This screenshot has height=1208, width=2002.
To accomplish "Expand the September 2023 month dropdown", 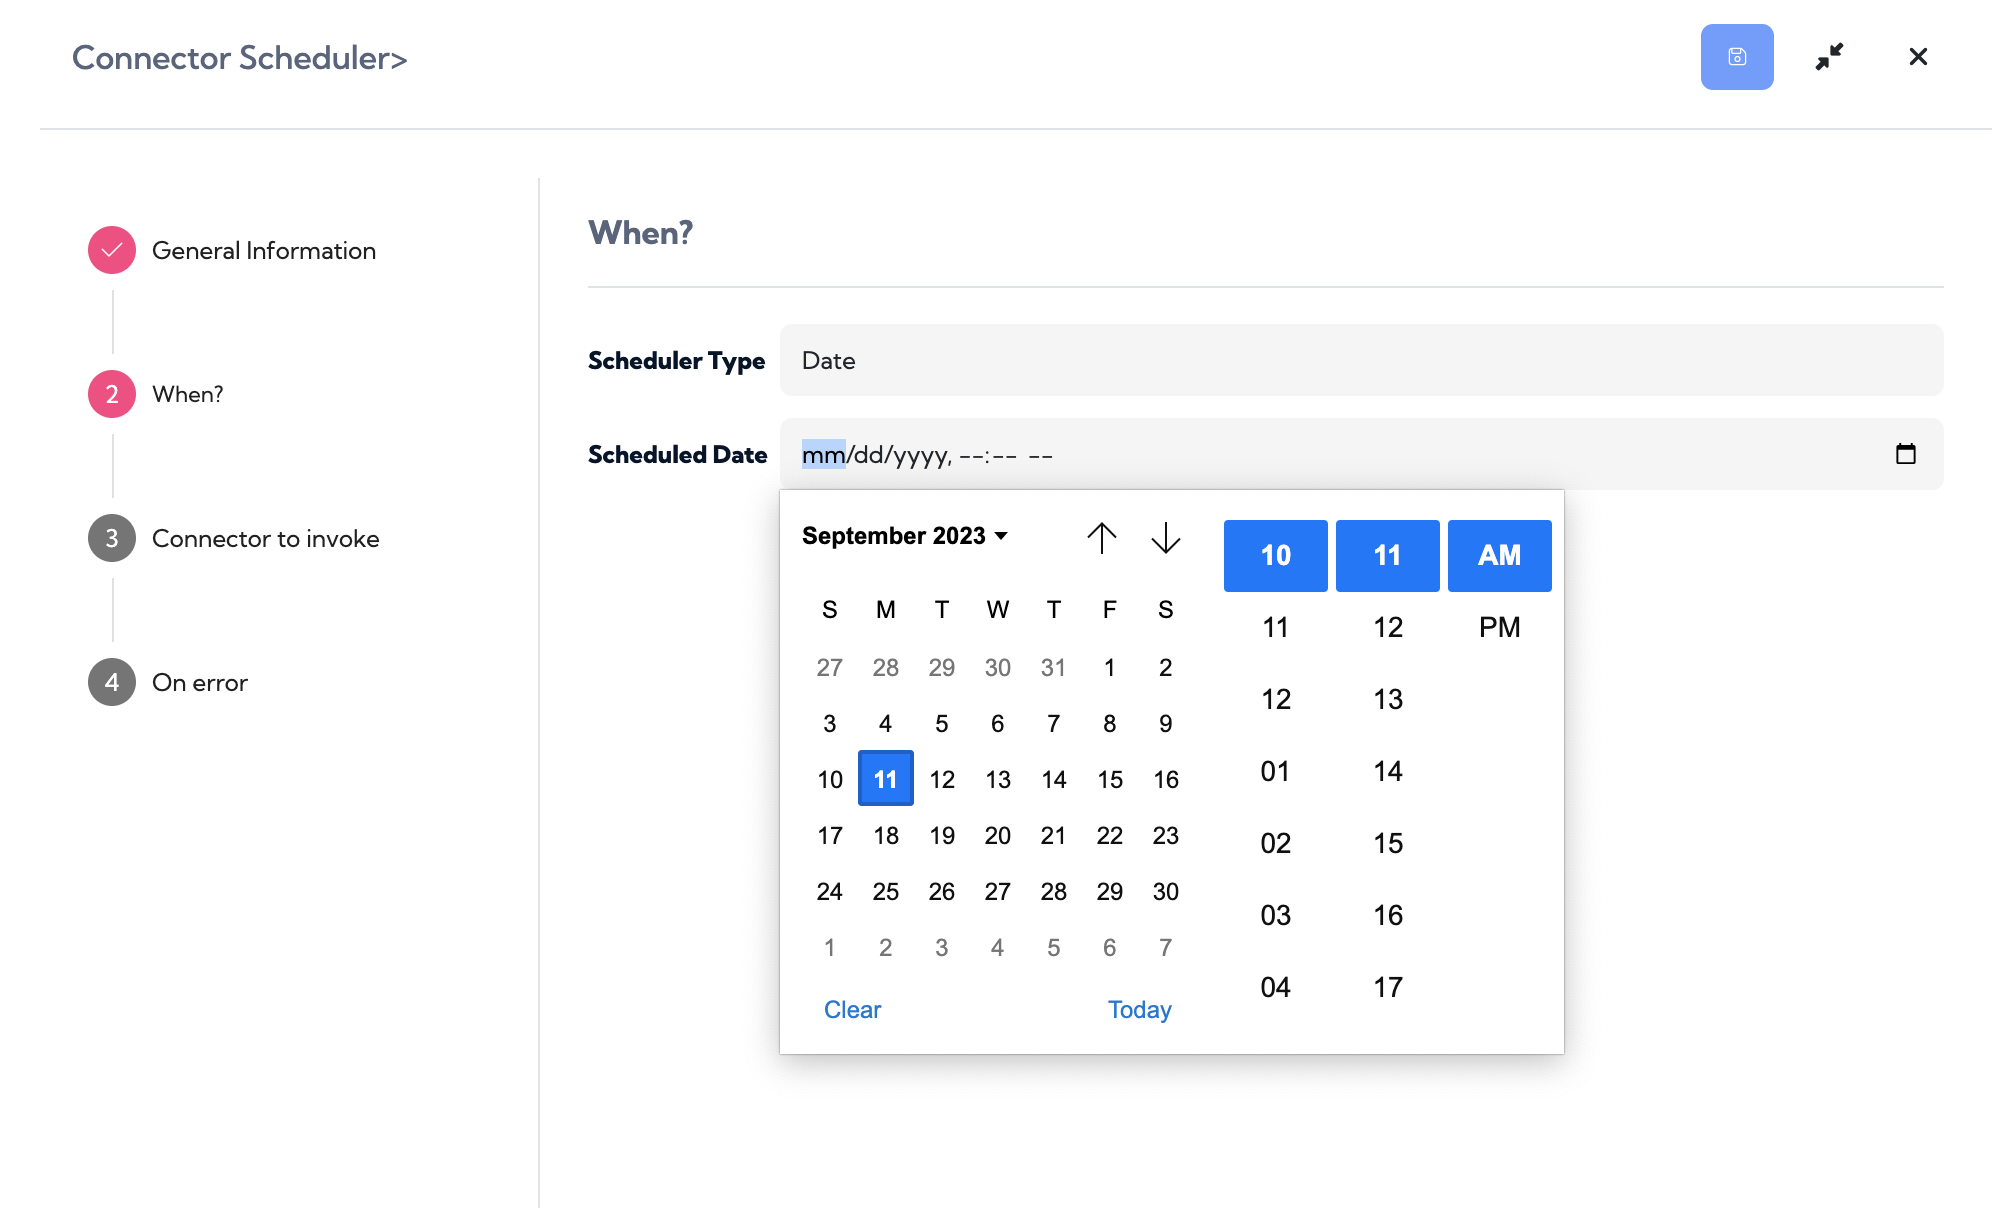I will [x=905, y=536].
